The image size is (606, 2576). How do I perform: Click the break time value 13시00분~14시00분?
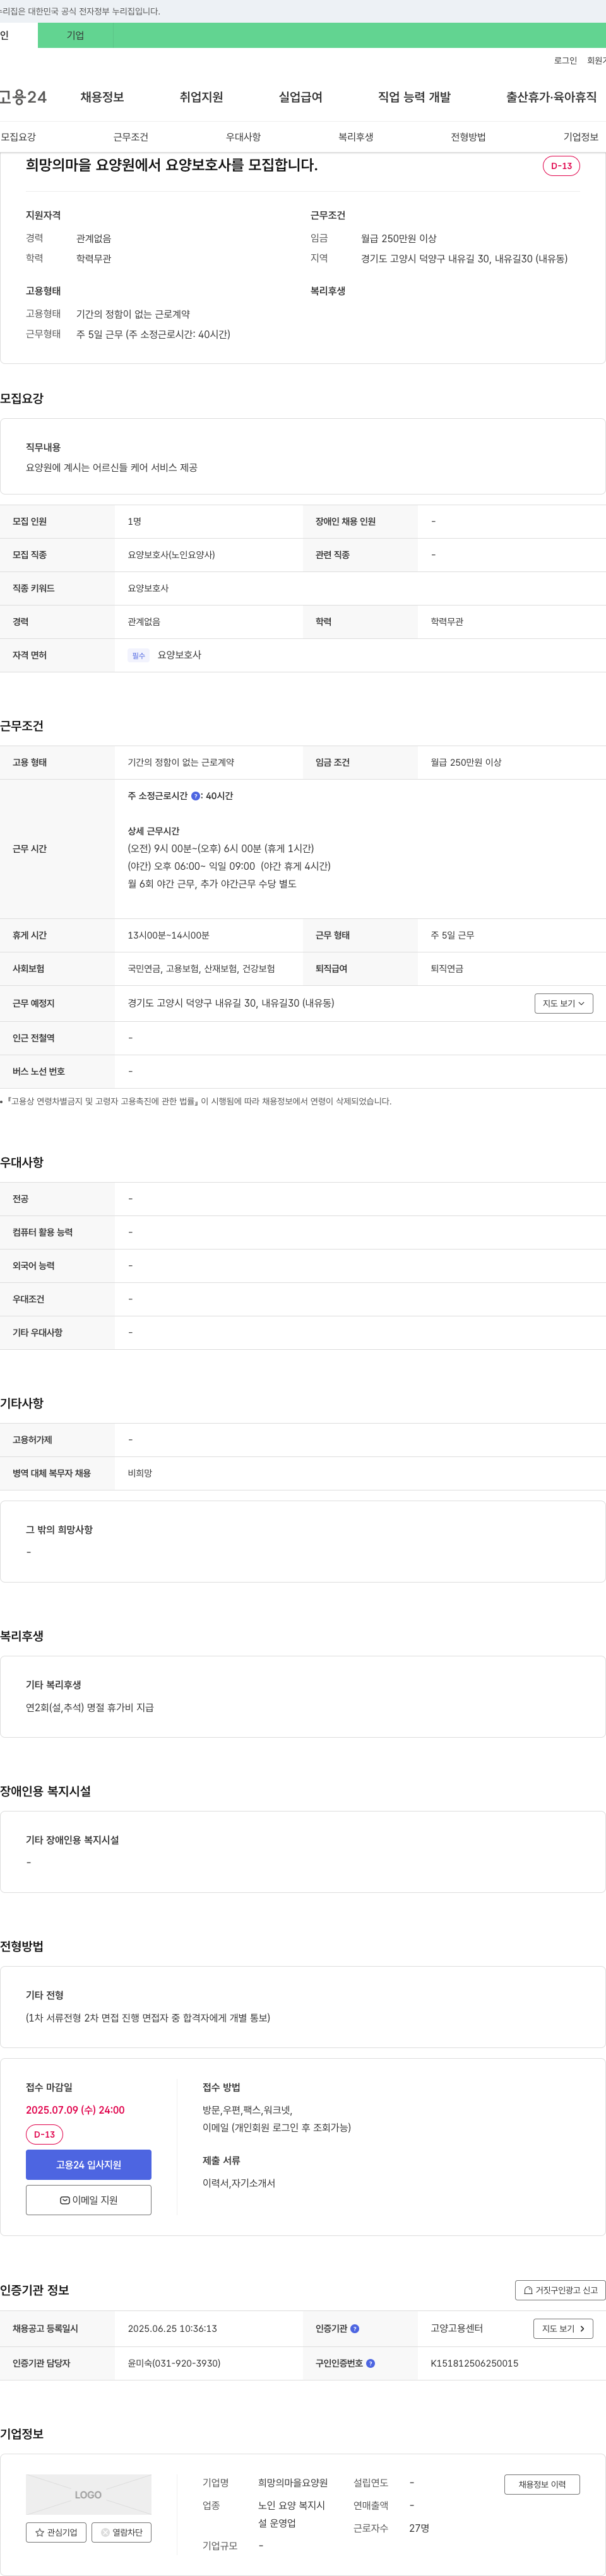pyautogui.click(x=168, y=936)
